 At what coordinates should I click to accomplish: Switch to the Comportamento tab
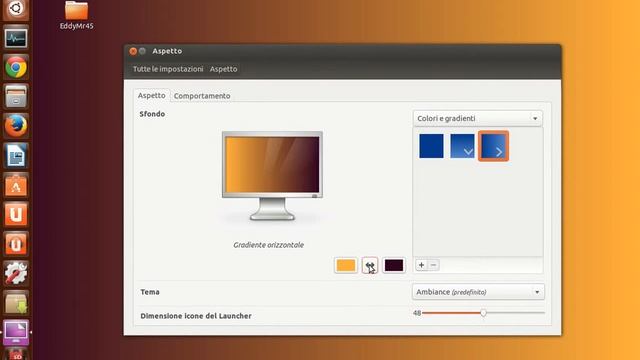pos(202,96)
